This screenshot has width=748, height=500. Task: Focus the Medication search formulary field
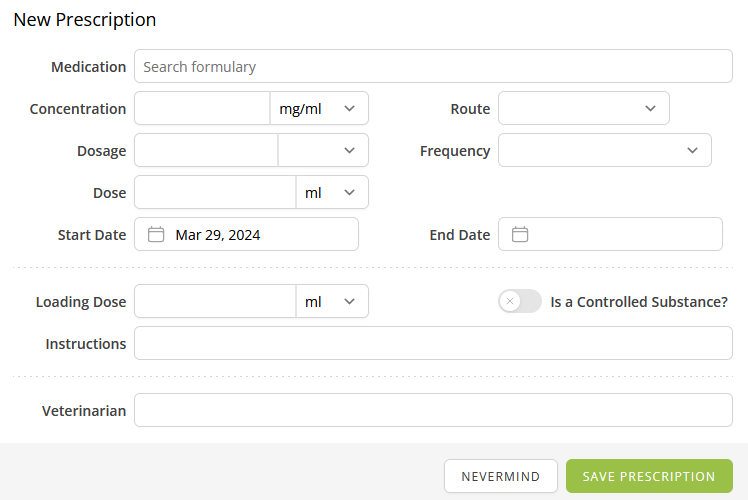point(433,67)
